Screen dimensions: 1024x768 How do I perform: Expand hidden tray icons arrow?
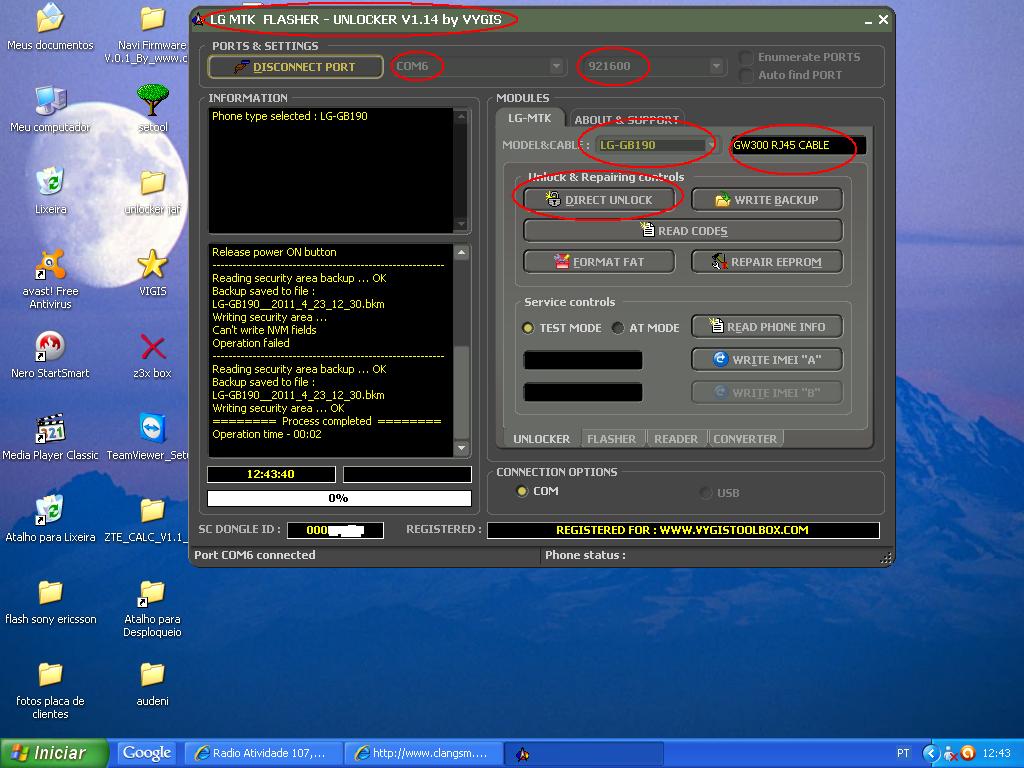[x=931, y=753]
